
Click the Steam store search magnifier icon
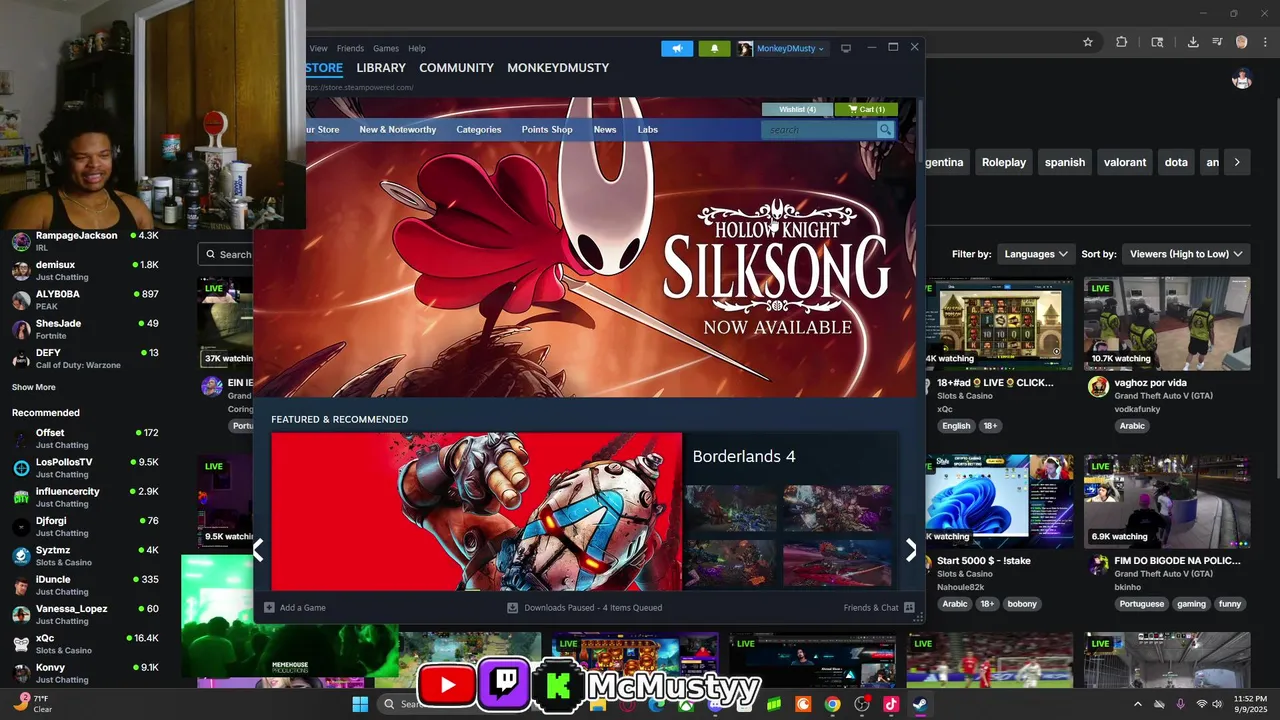click(885, 130)
